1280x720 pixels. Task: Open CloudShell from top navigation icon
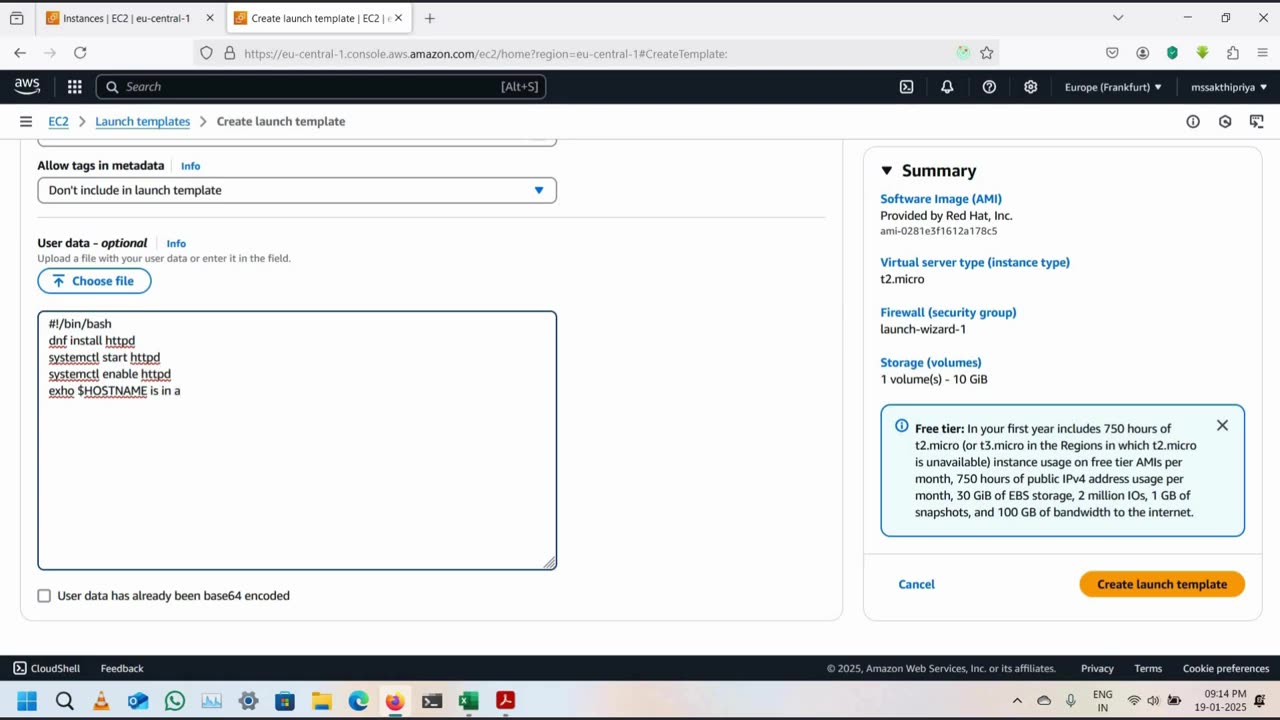click(x=906, y=87)
